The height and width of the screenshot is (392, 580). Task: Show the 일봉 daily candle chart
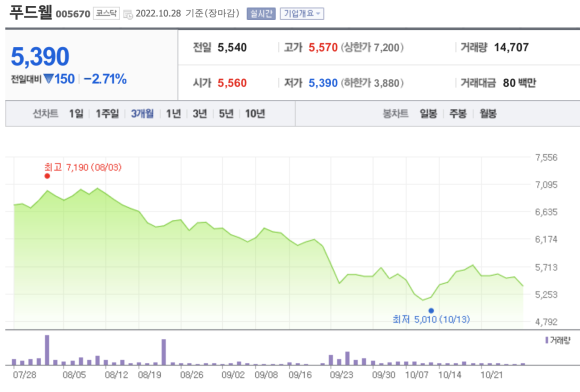[428, 114]
